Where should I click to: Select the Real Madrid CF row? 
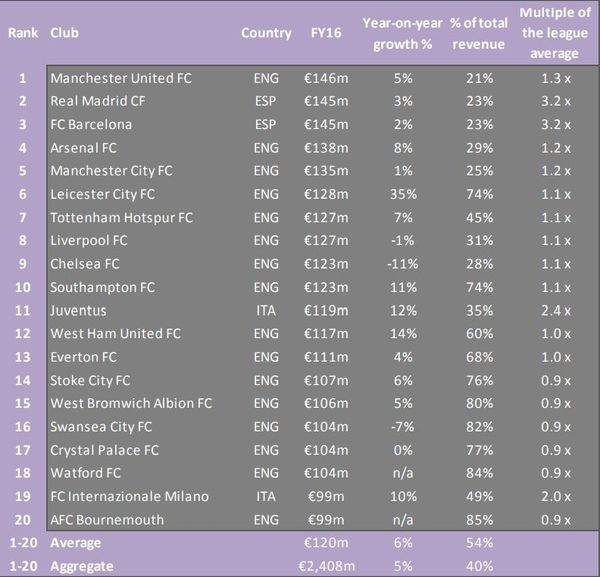pos(322,101)
